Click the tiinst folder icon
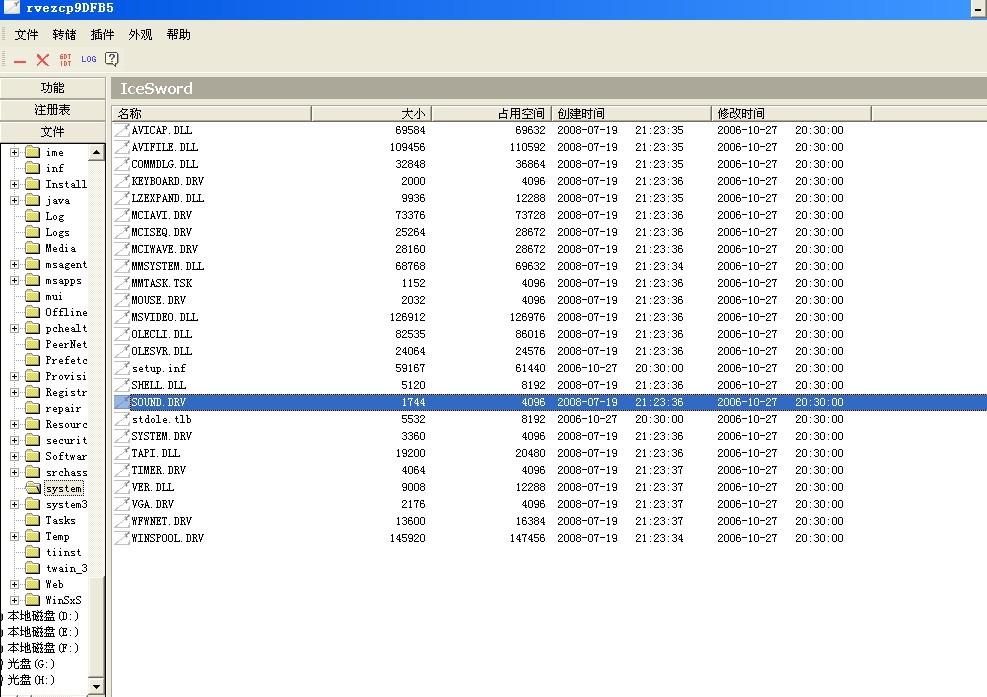Viewport: 987px width, 697px height. pyautogui.click(x=33, y=552)
